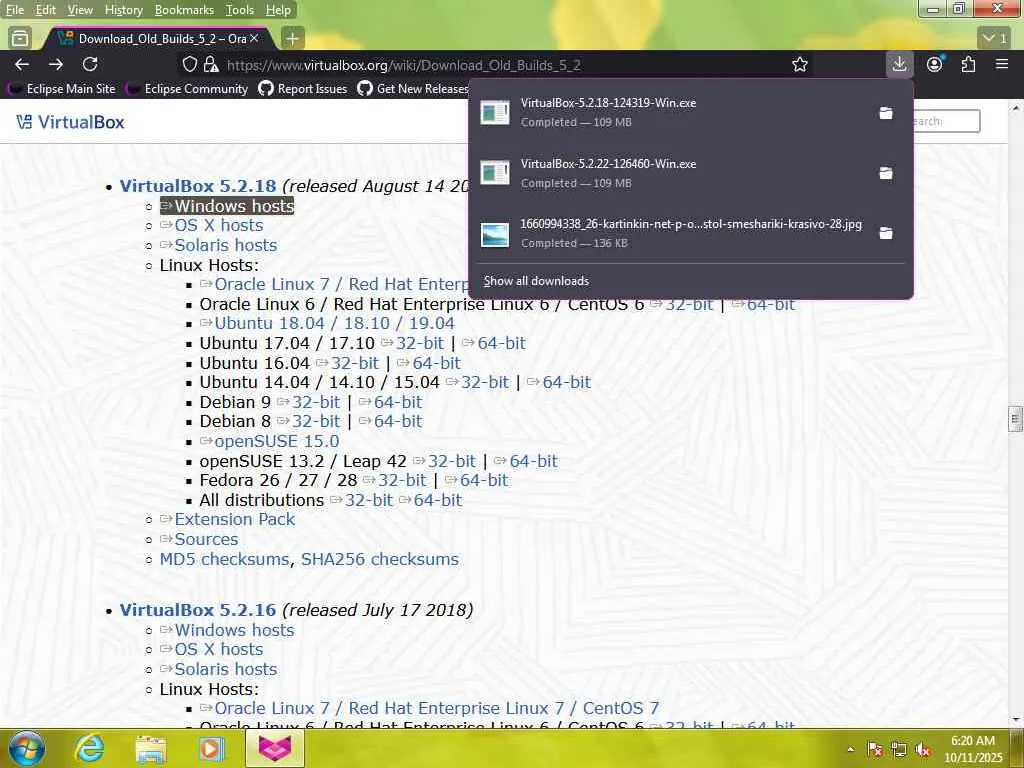1024x768 pixels.
Task: Download Ubuntu 16.04 32-bit package
Action: pyautogui.click(x=347, y=363)
